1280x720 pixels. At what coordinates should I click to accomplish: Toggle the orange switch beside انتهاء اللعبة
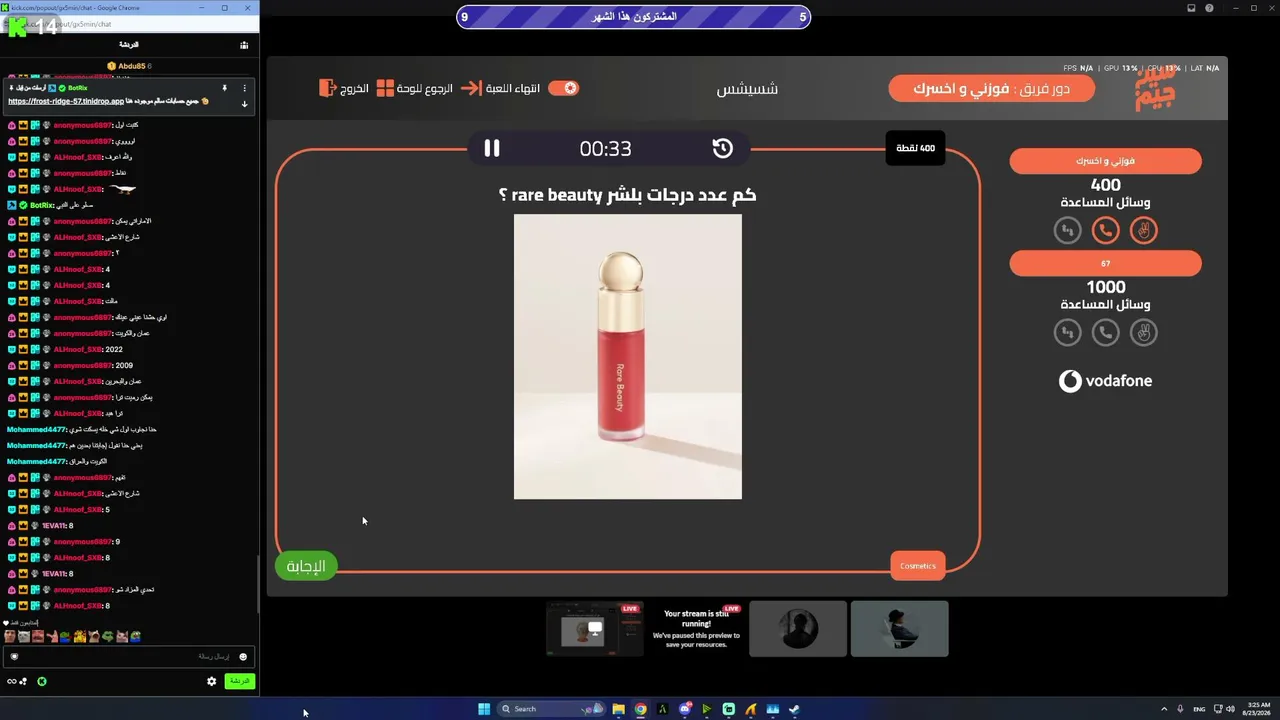(564, 88)
